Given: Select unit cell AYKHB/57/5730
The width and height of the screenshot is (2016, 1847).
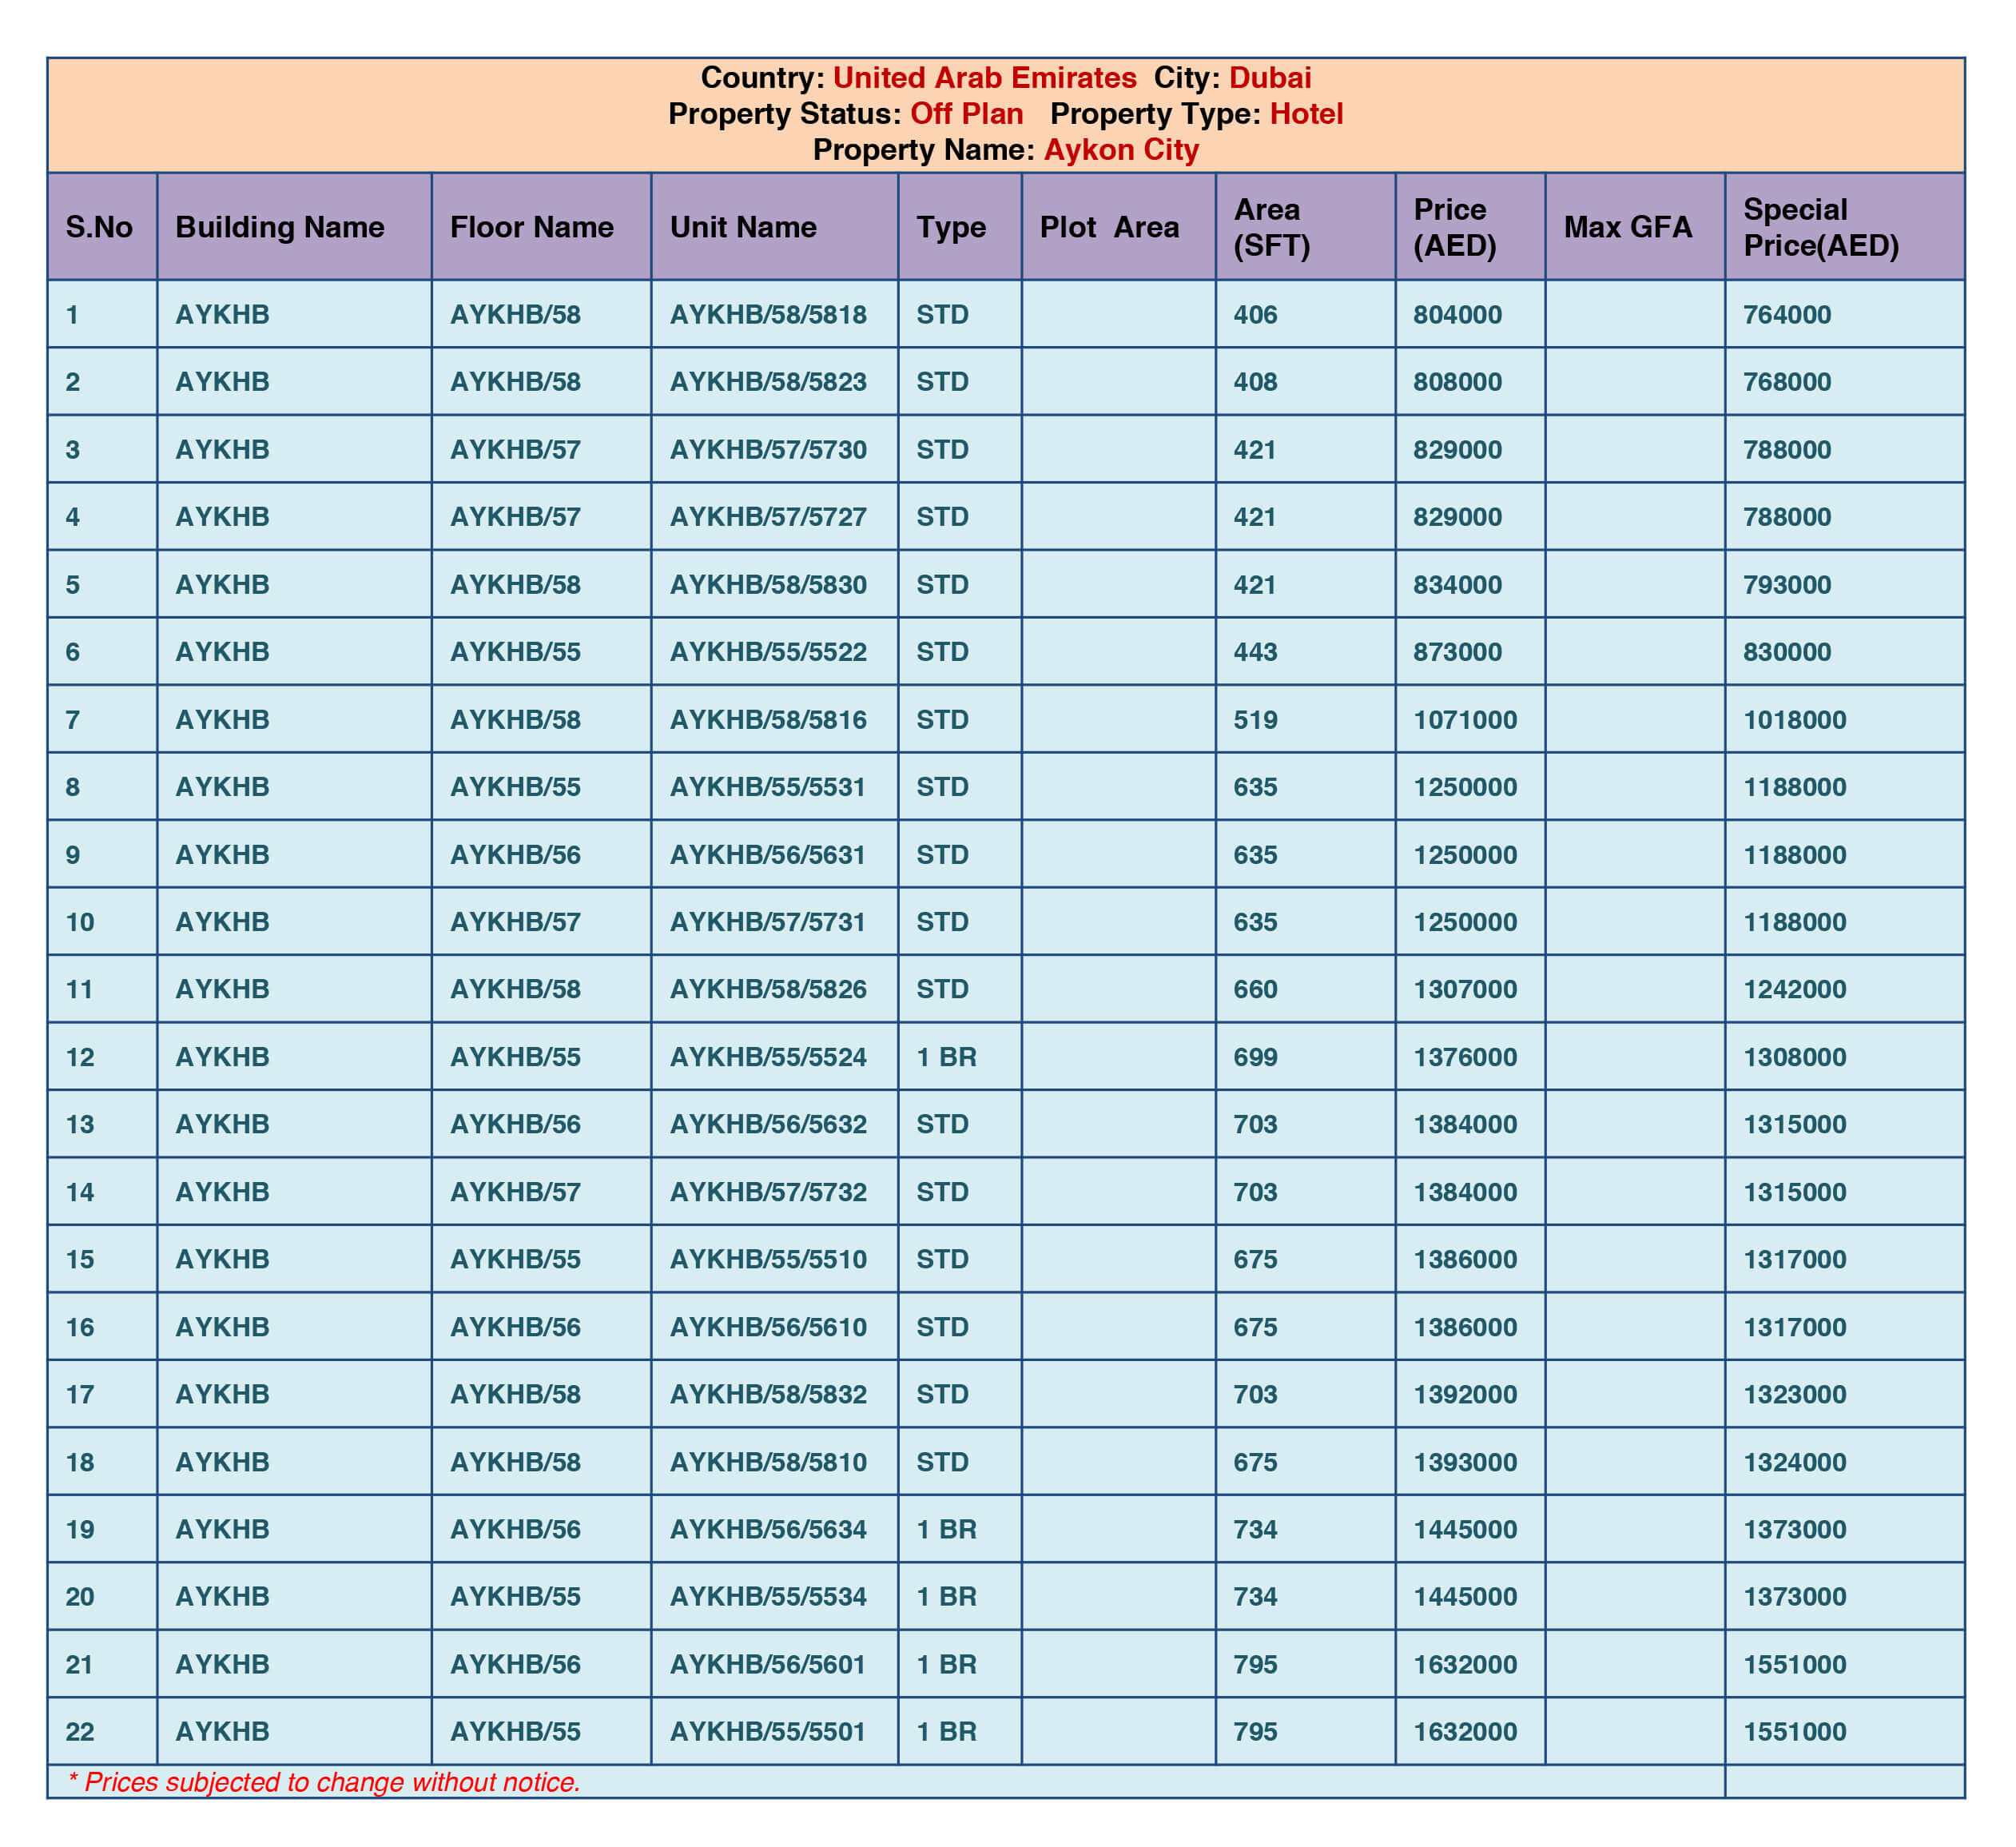Looking at the screenshot, I should tap(775, 449).
